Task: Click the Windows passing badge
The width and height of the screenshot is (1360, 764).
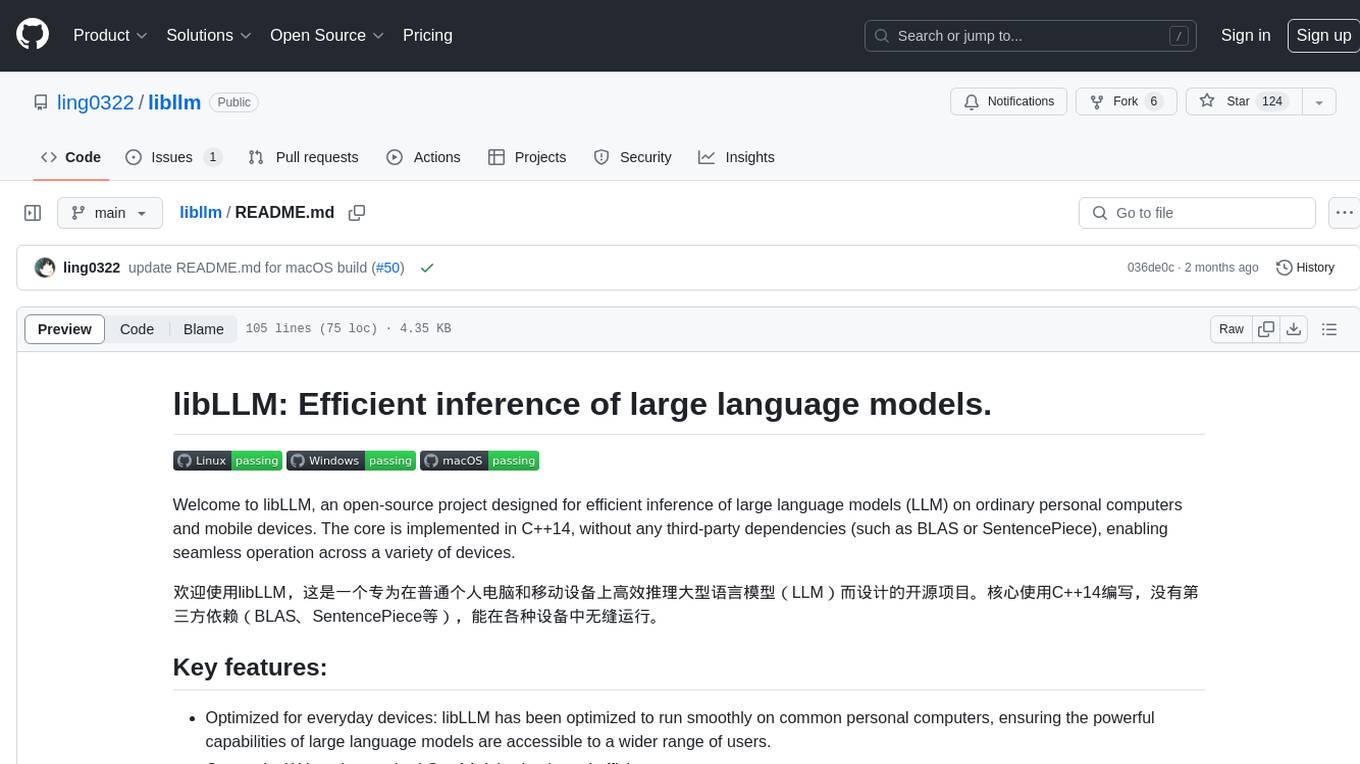Action: point(351,461)
